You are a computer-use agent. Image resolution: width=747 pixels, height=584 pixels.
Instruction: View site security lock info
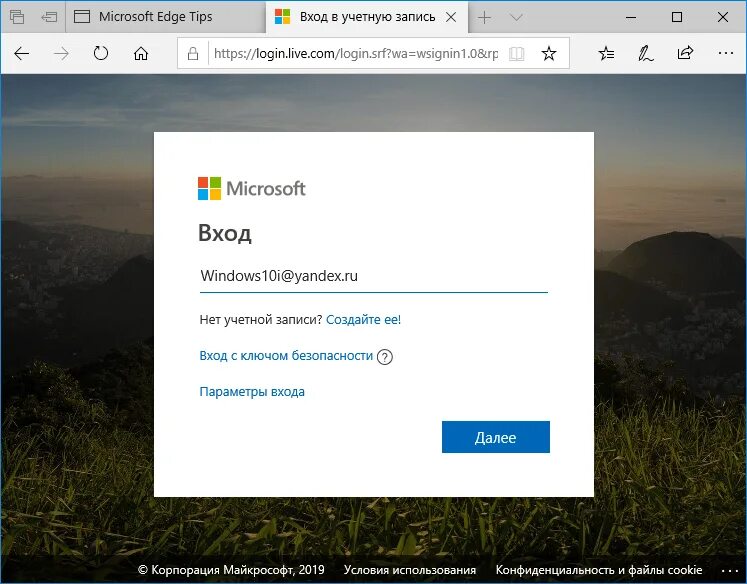tap(193, 53)
